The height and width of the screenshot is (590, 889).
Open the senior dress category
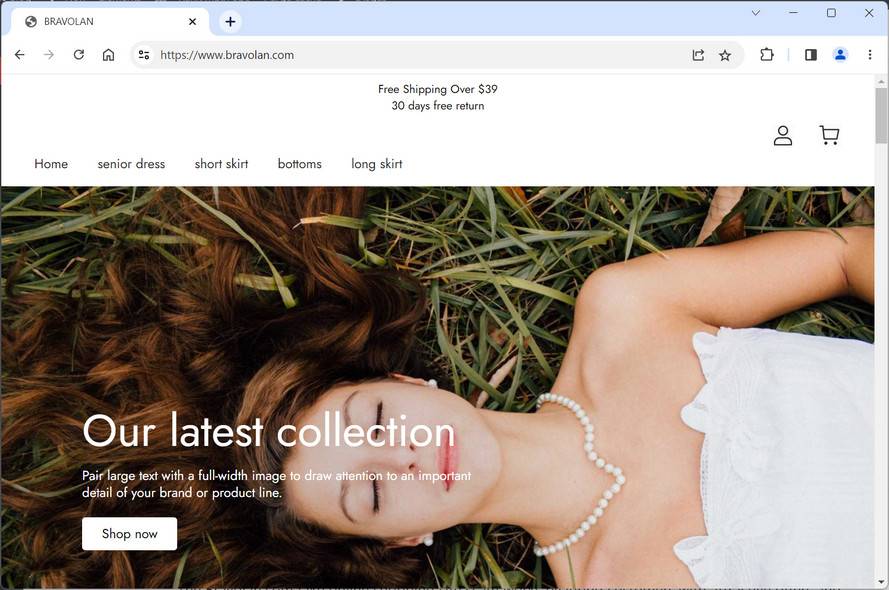tap(131, 164)
